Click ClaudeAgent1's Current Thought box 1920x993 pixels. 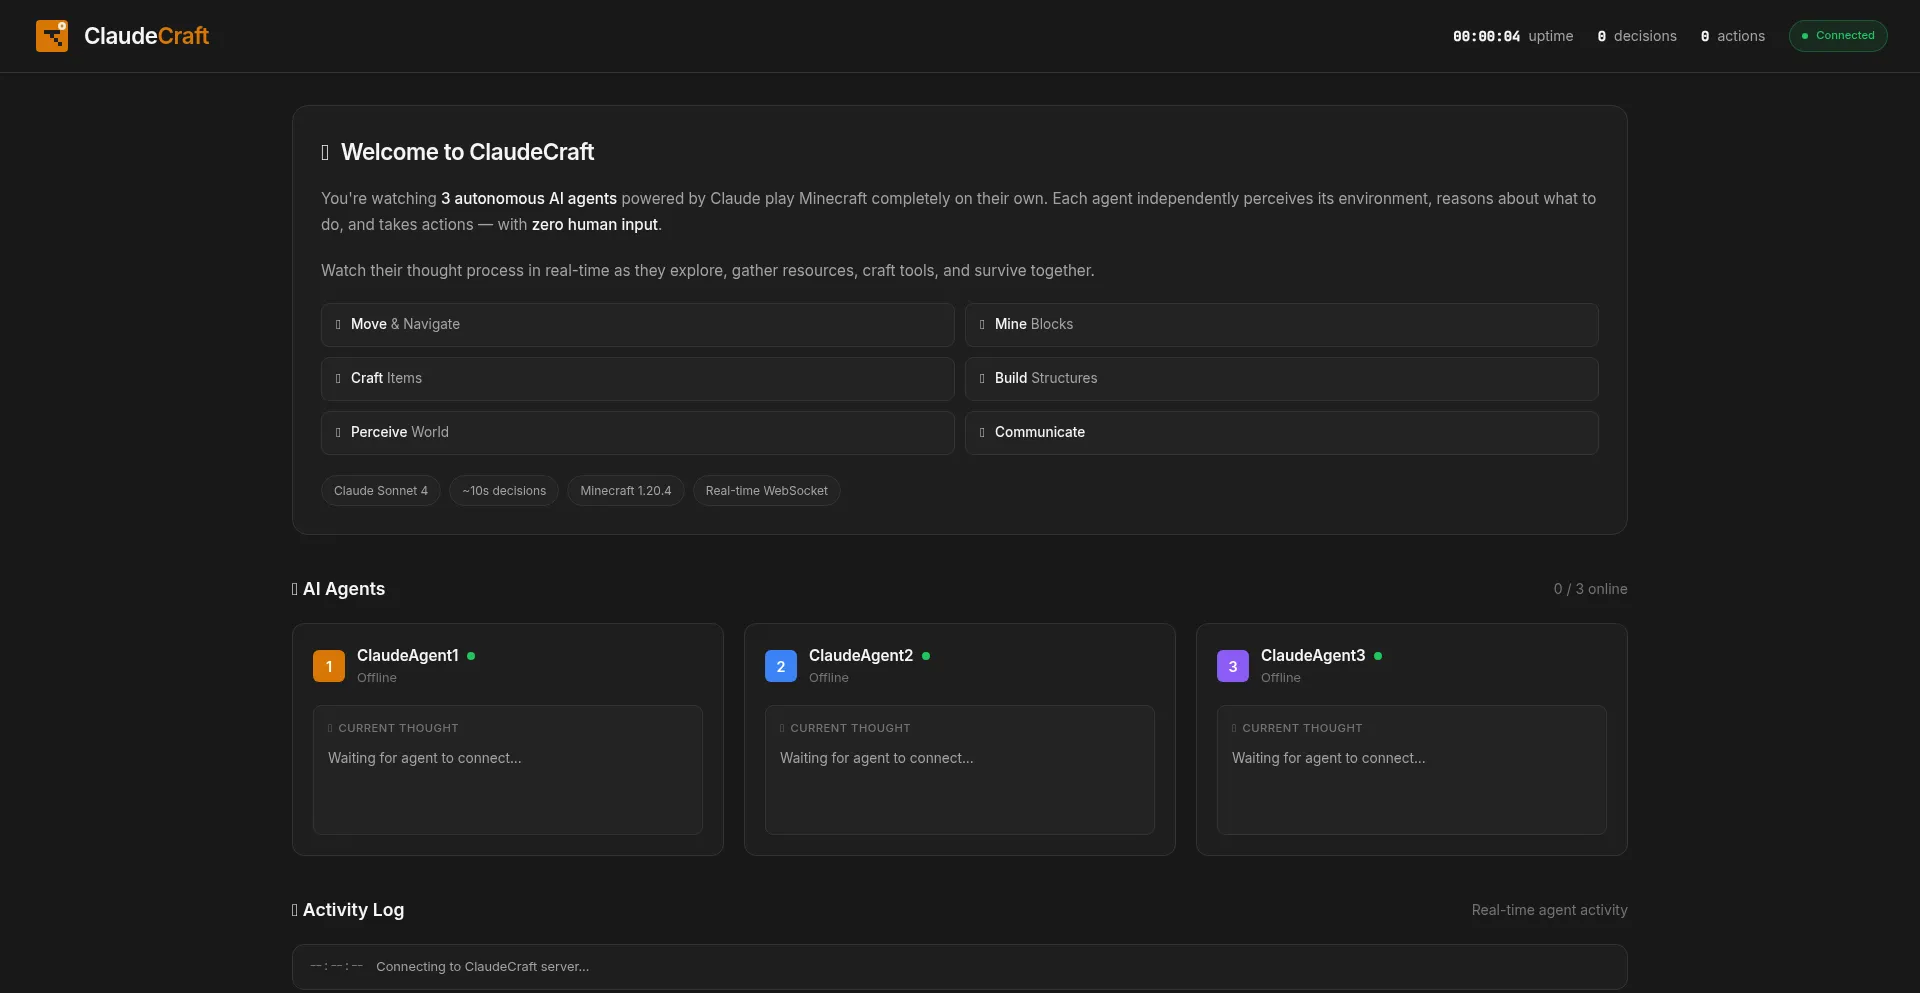(x=508, y=770)
